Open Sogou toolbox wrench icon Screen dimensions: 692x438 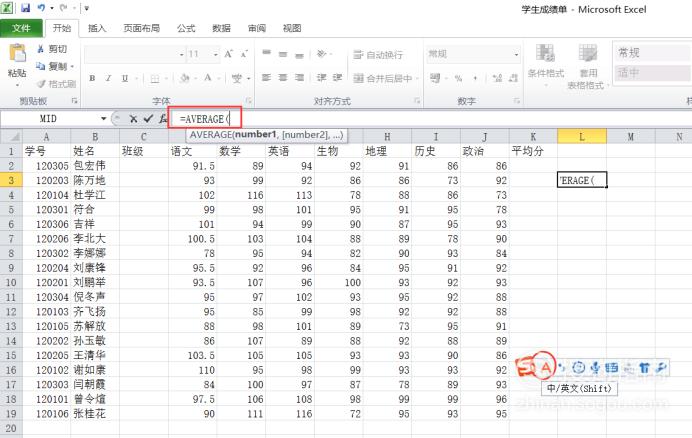(x=661, y=367)
